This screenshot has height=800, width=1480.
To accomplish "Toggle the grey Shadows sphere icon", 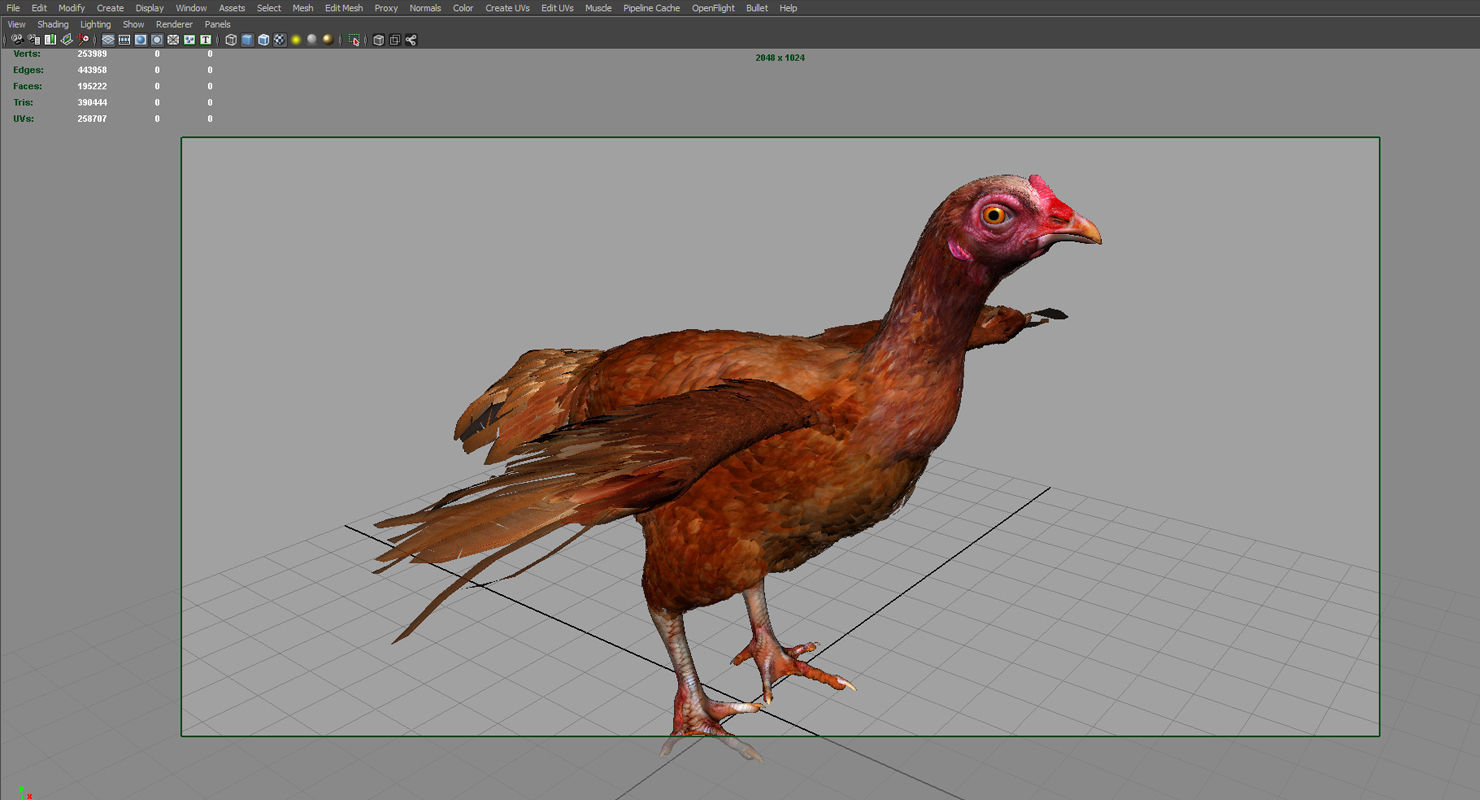I will click(311, 40).
